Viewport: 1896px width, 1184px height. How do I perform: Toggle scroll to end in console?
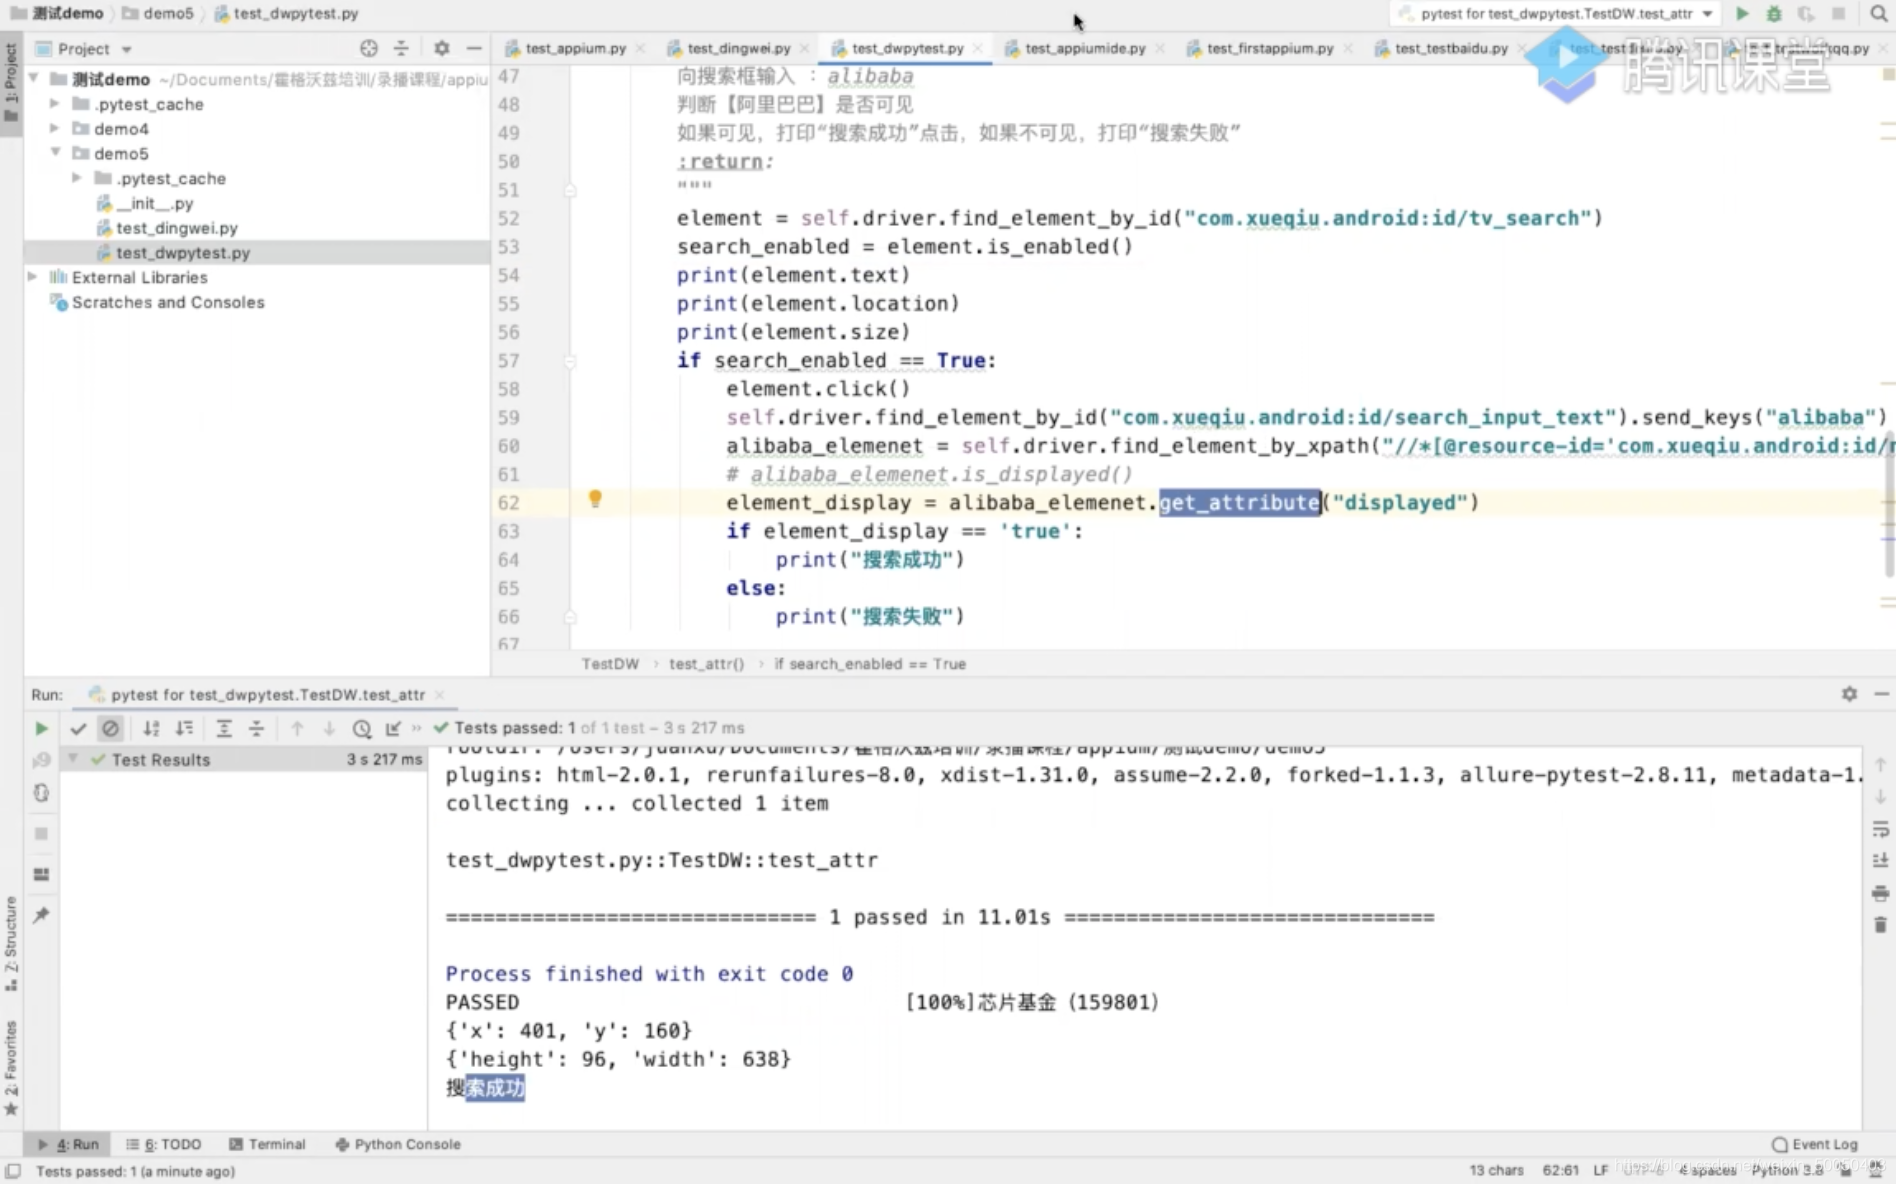(x=1880, y=860)
